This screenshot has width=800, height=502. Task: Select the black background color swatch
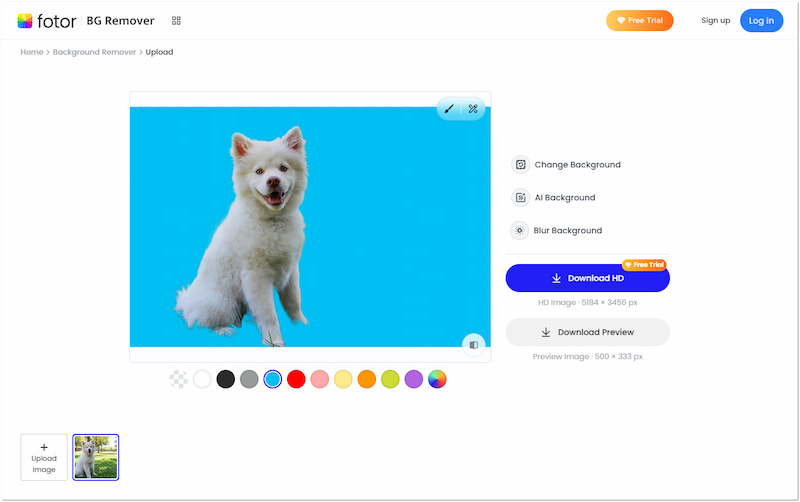(226, 379)
